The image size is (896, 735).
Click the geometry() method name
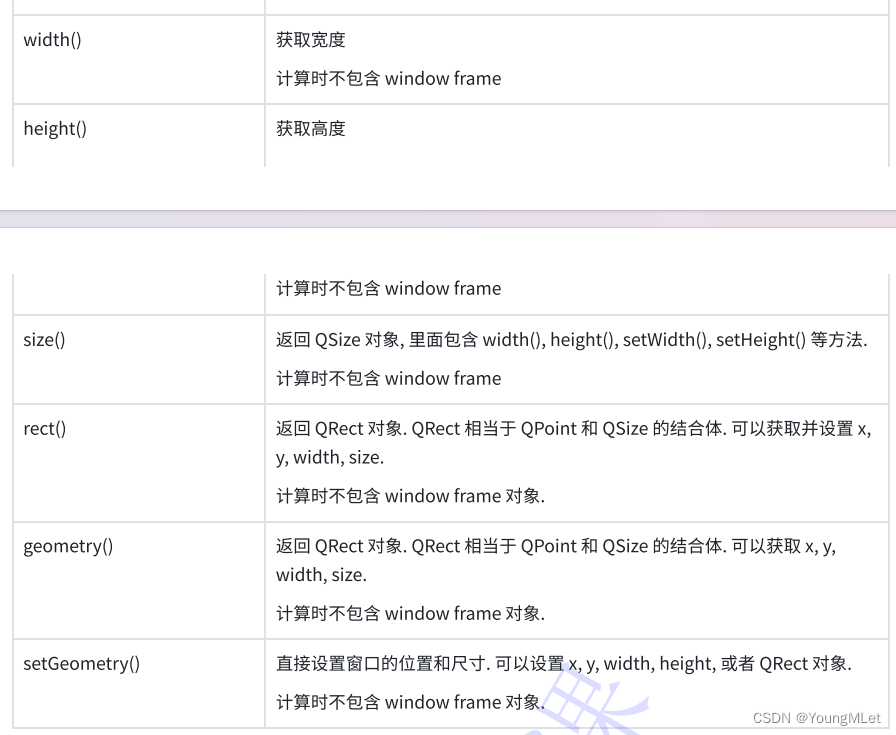[68, 546]
